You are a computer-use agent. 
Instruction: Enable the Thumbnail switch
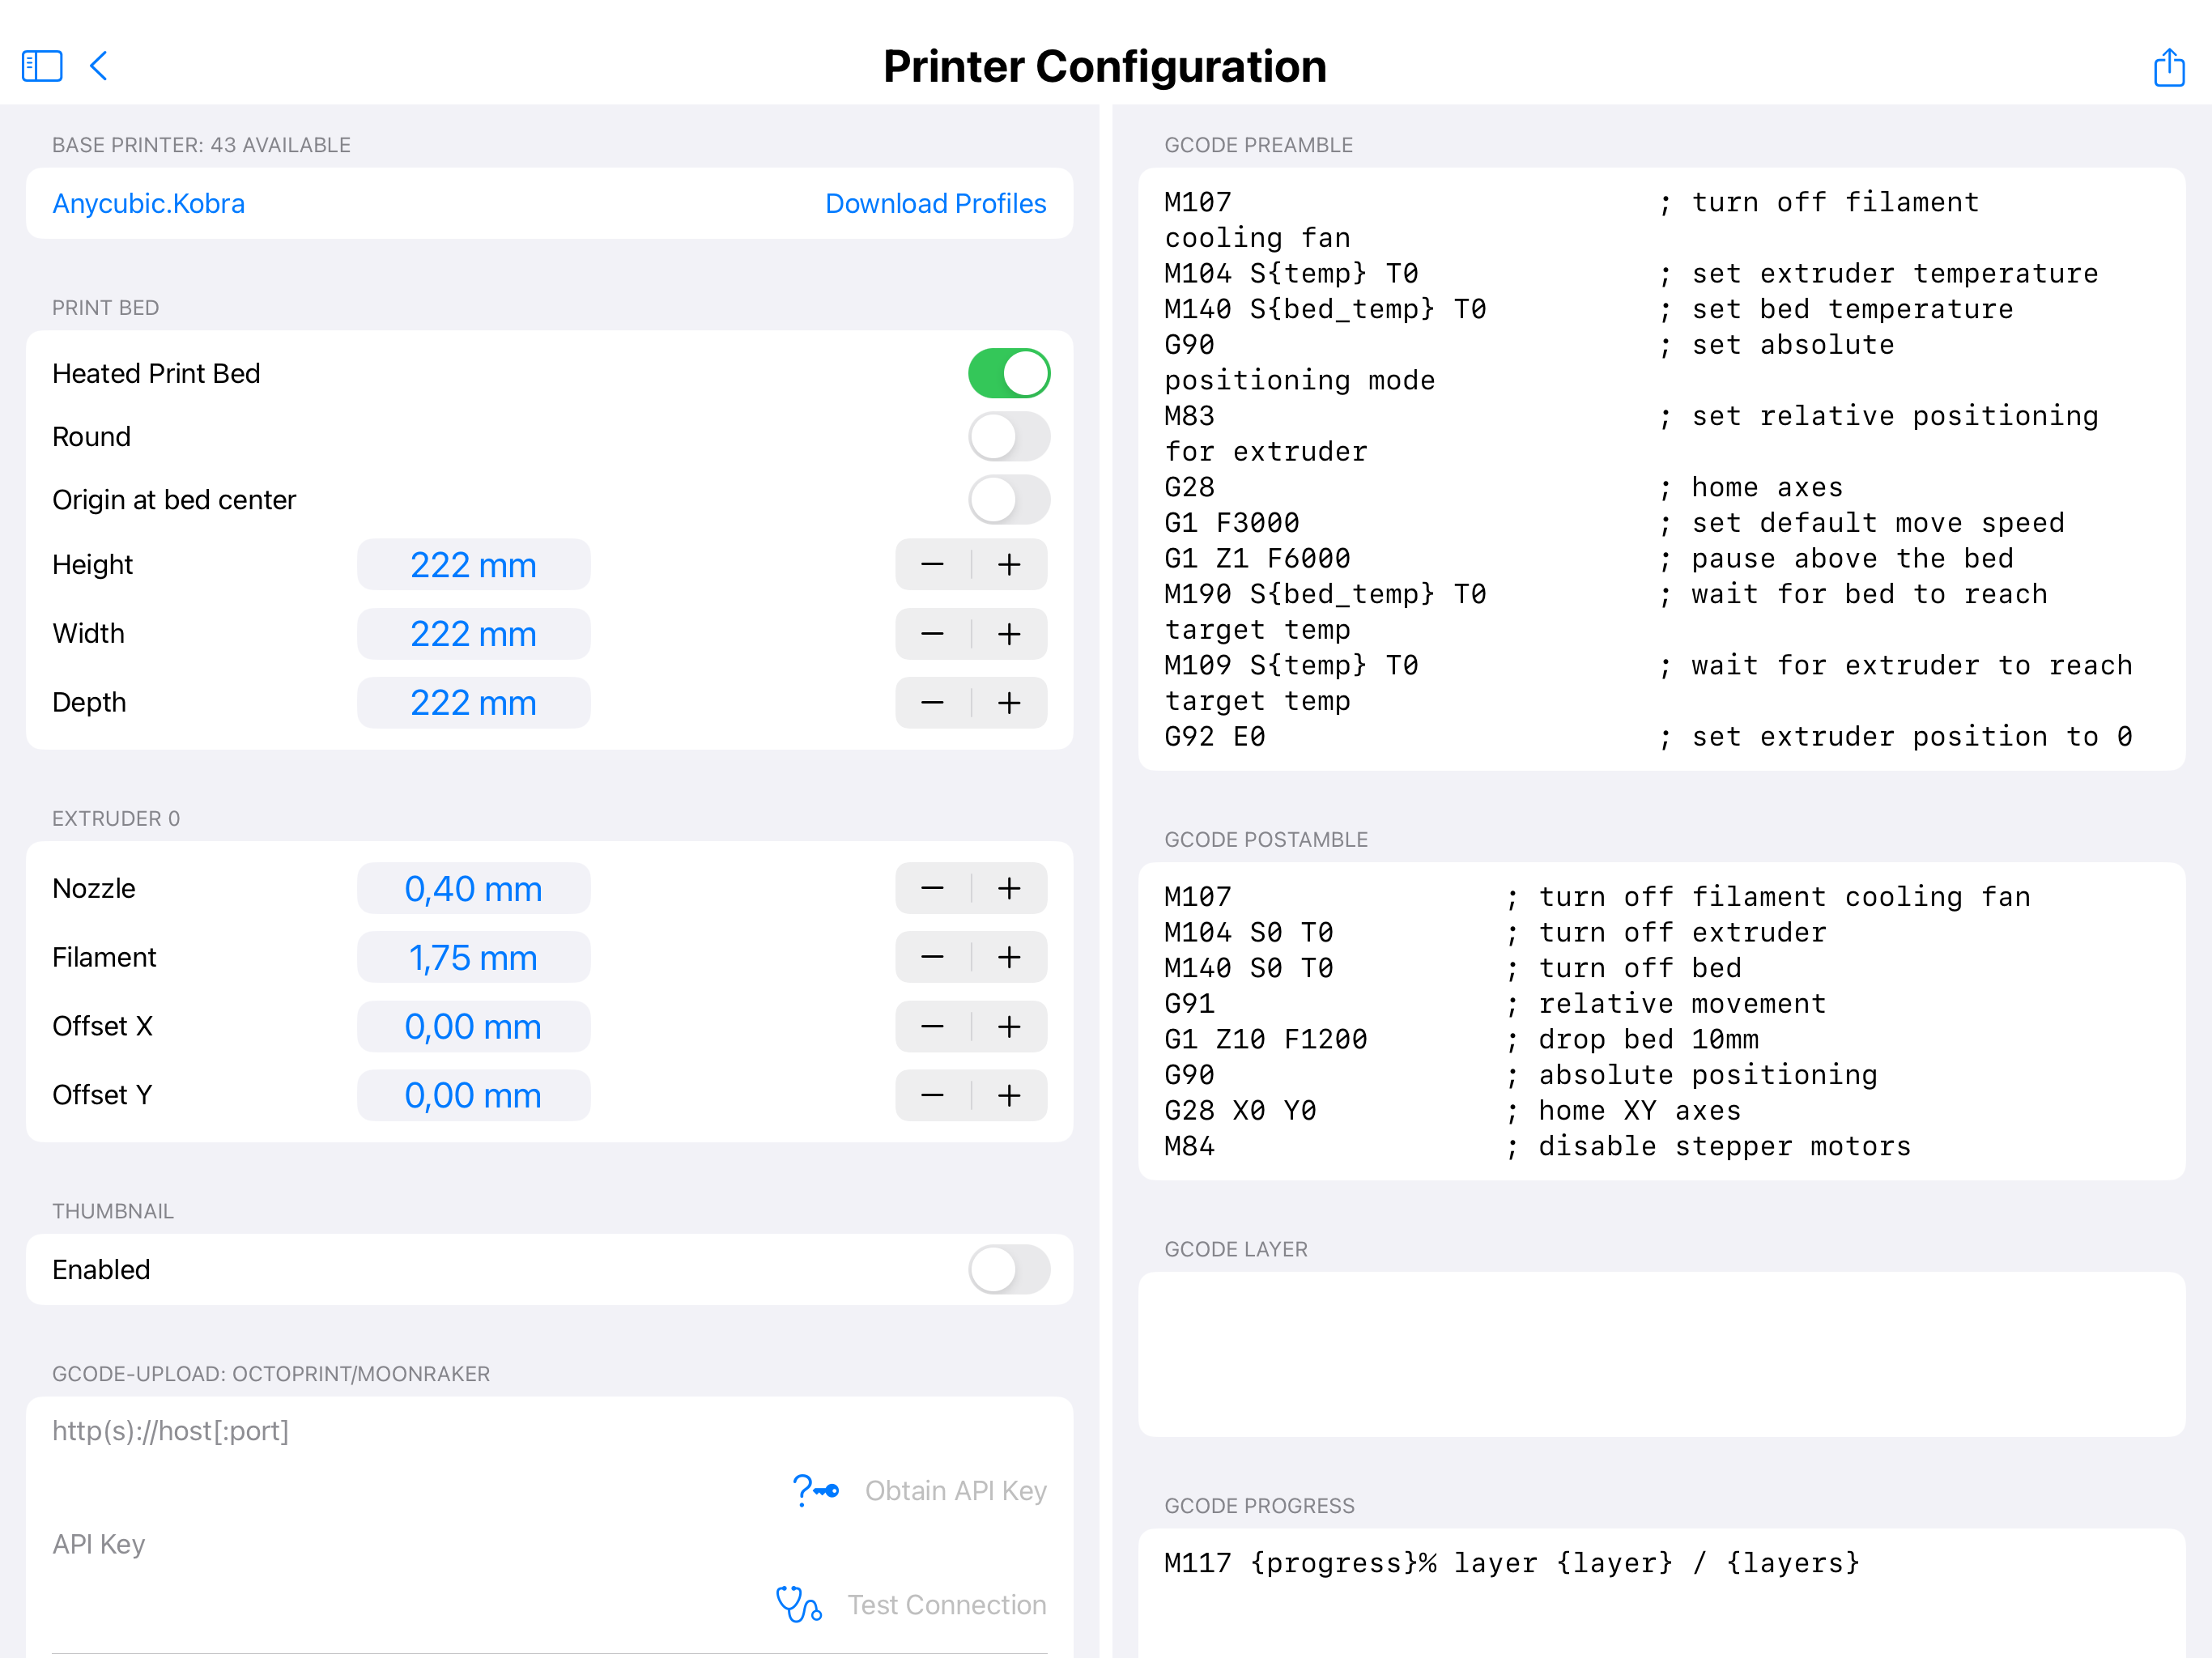click(1009, 1269)
